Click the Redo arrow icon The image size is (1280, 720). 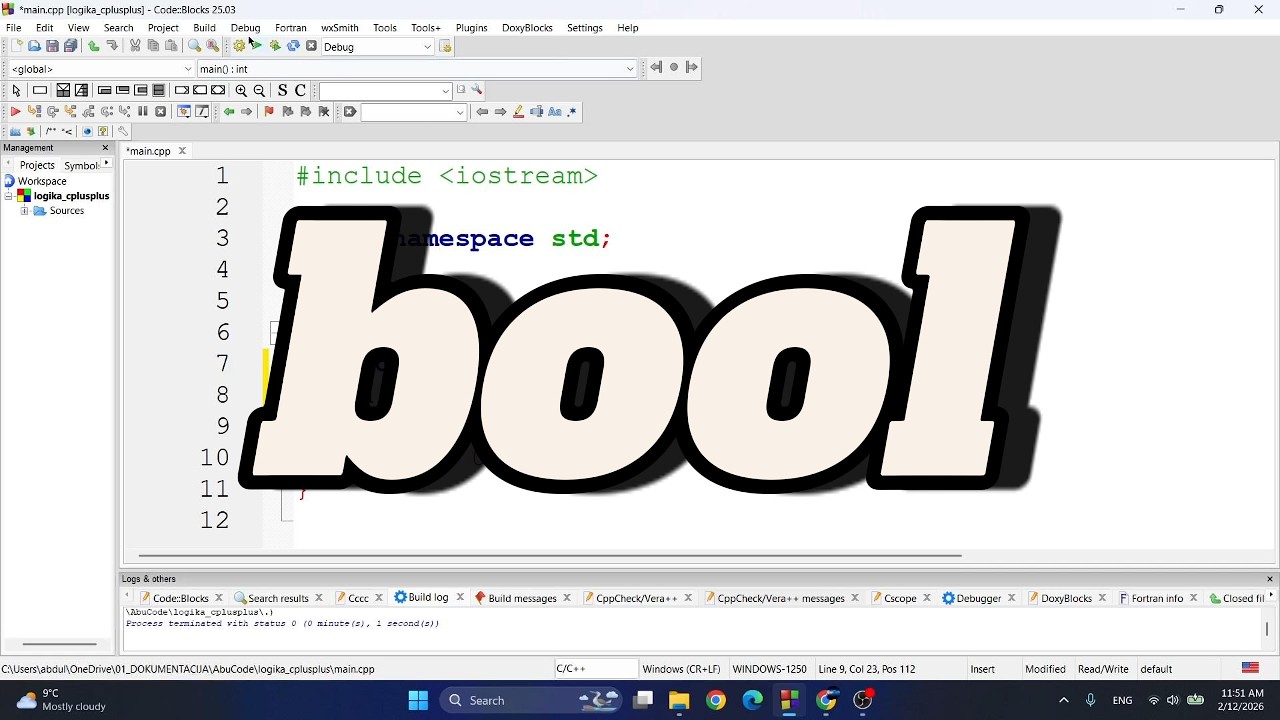(x=112, y=46)
